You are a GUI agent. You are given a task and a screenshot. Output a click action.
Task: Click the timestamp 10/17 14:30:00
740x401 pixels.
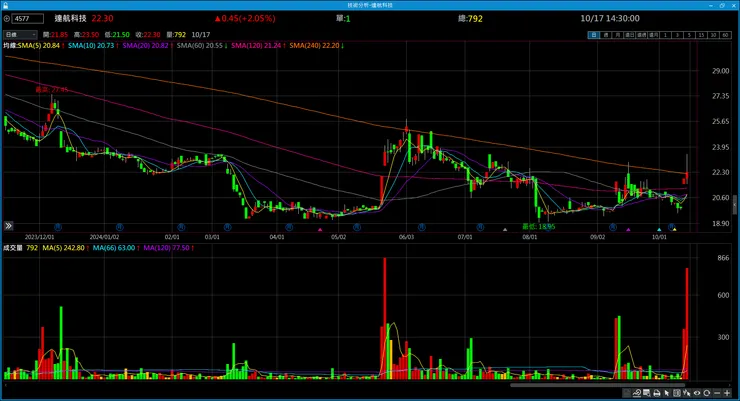[610, 18]
